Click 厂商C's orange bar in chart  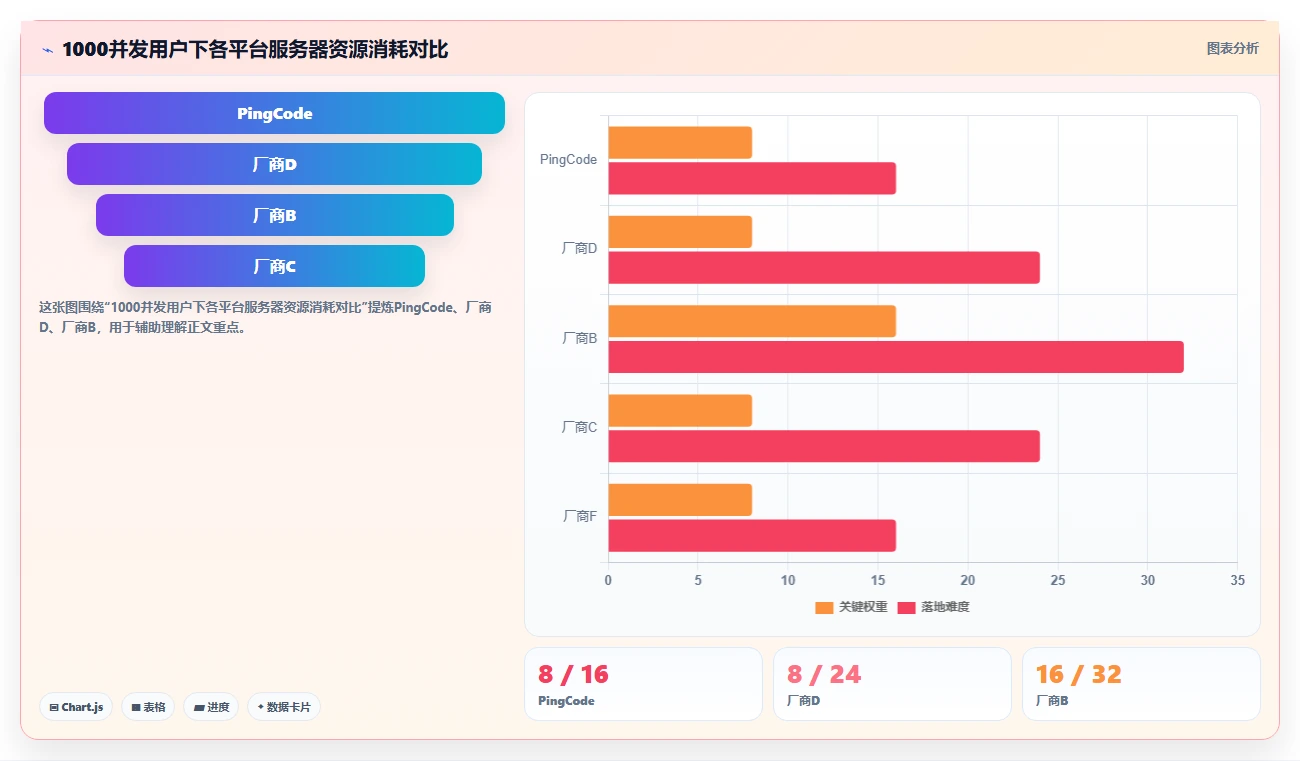(x=680, y=410)
